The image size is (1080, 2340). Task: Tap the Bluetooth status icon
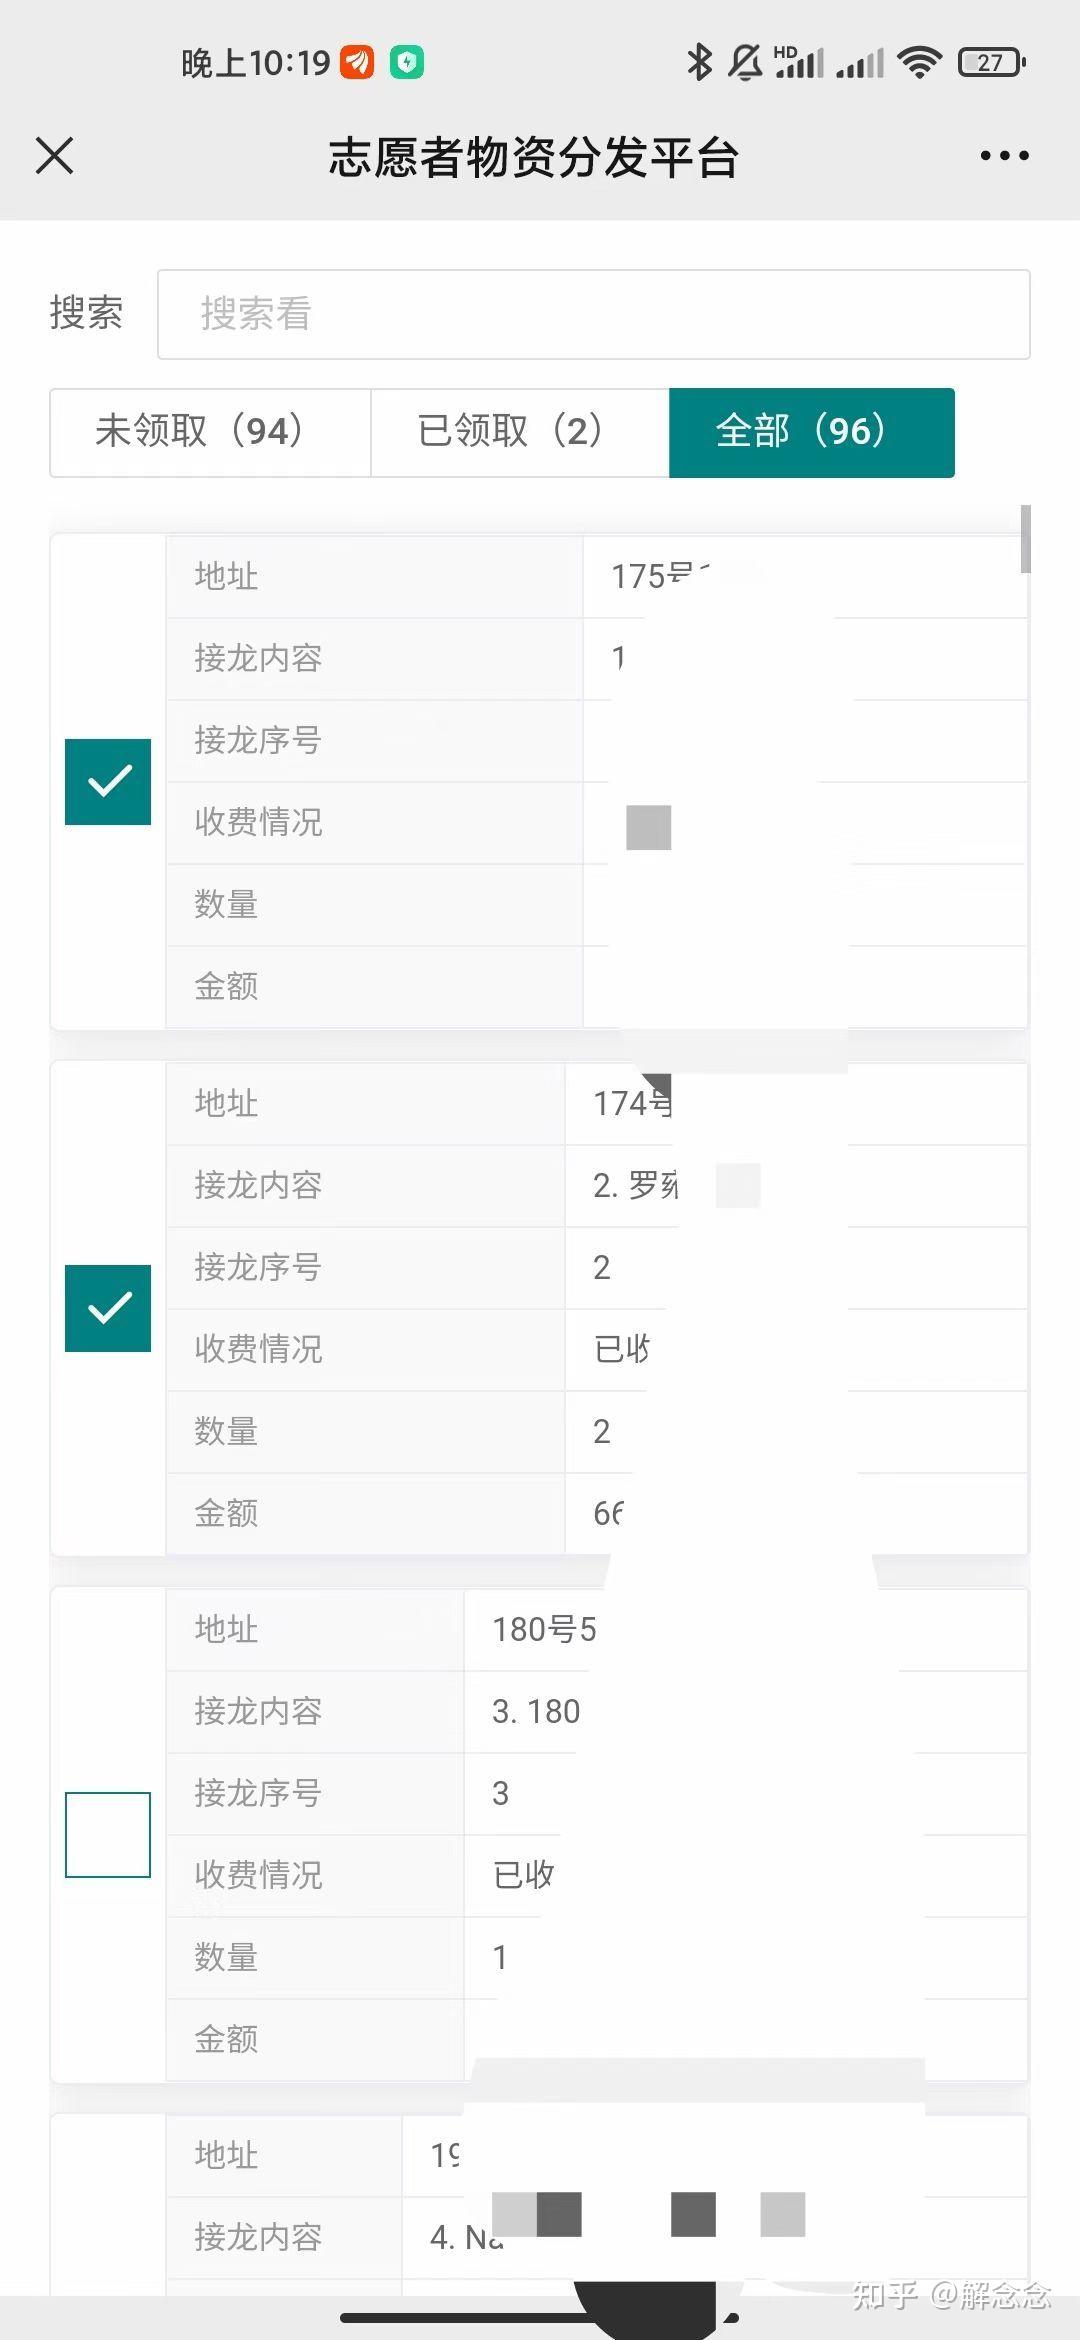tap(699, 62)
